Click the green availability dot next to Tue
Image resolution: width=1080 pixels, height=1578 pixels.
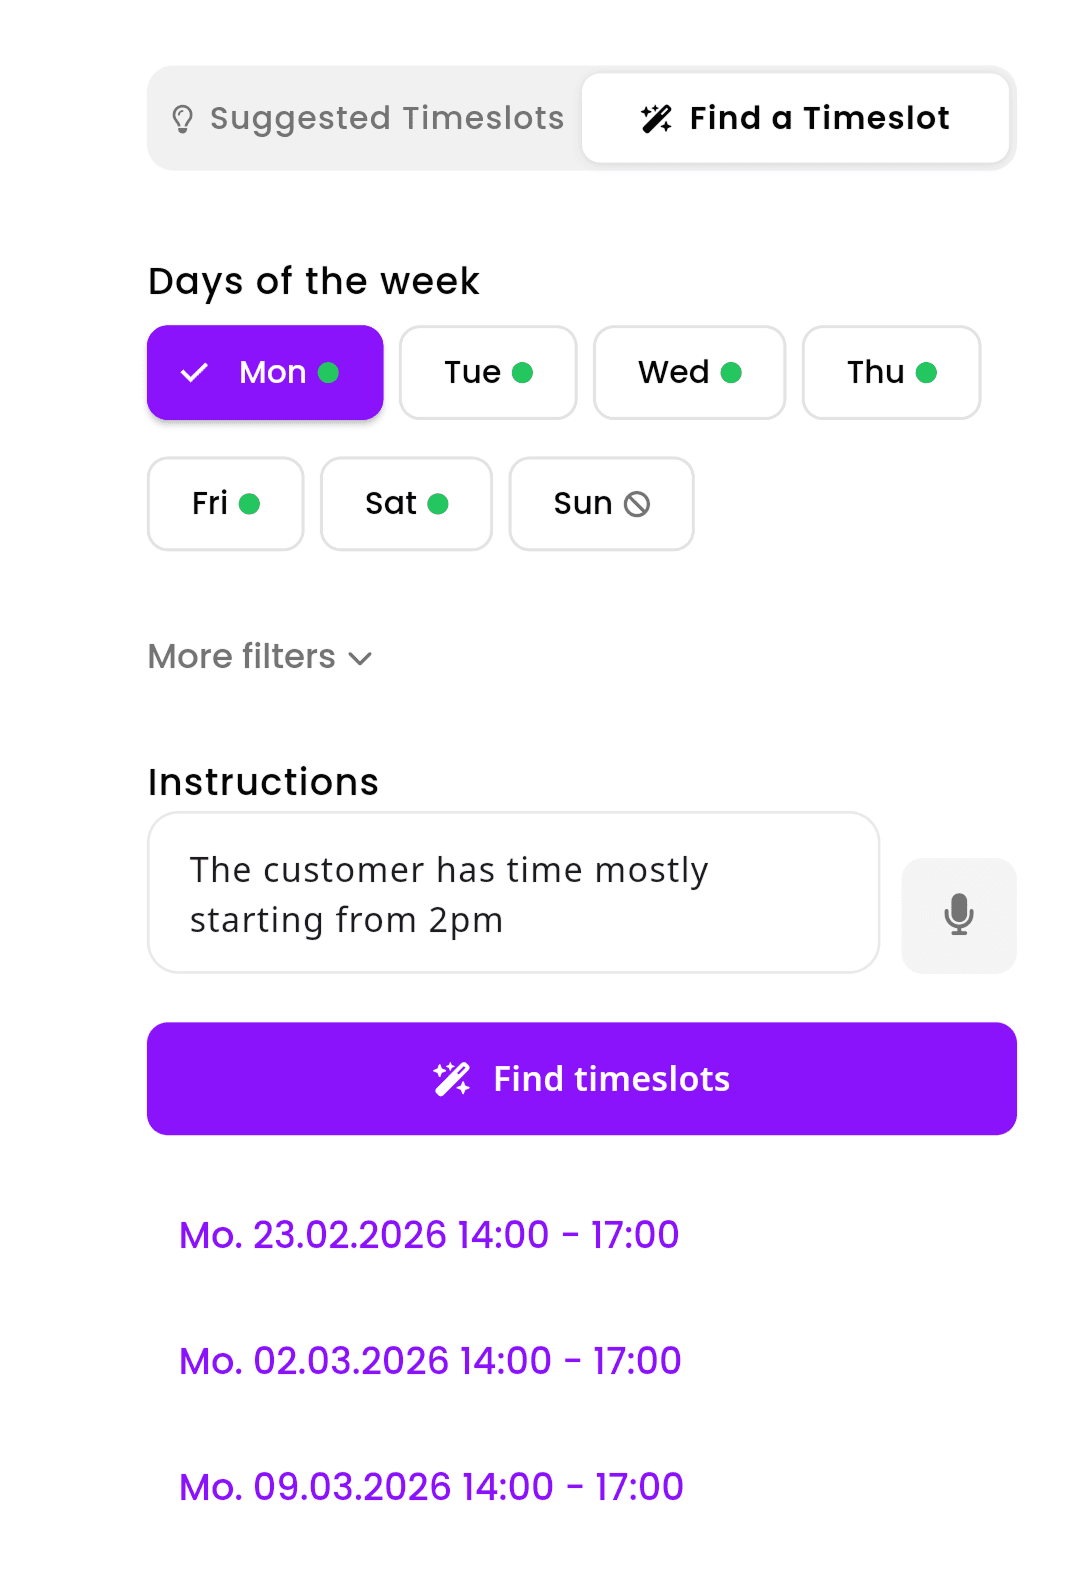coord(524,371)
